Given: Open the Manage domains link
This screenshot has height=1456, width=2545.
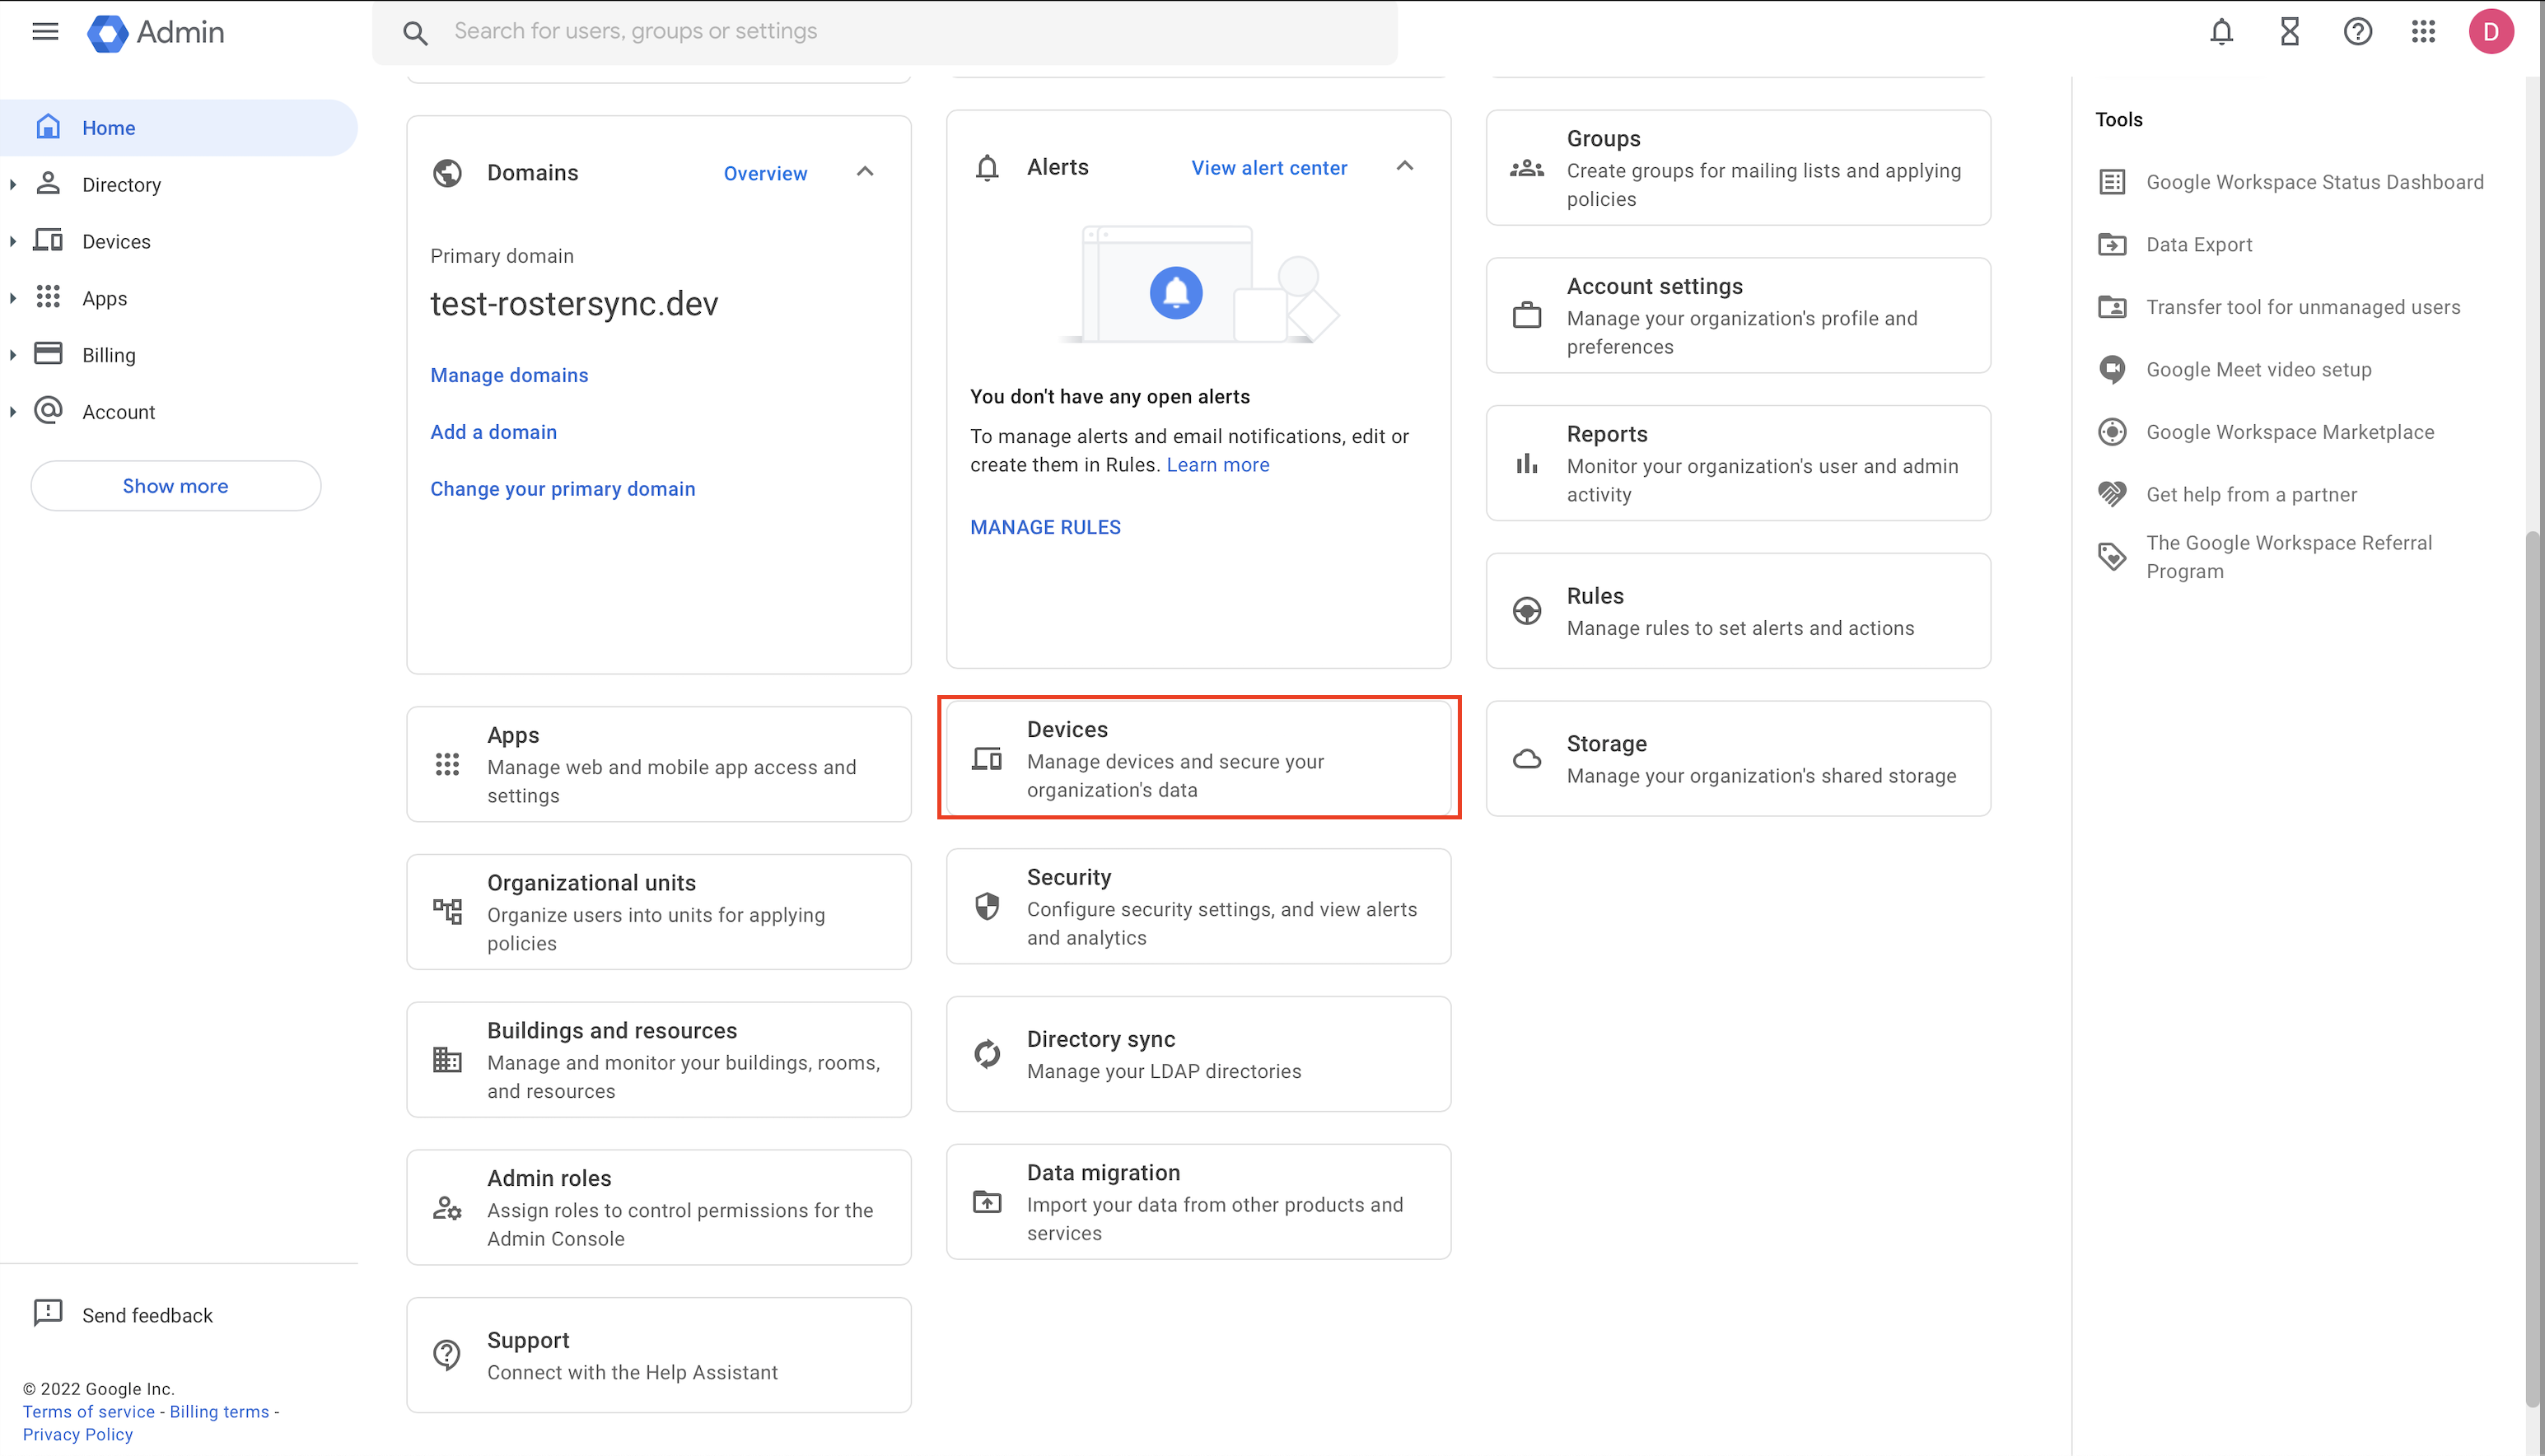Looking at the screenshot, I should 509,375.
